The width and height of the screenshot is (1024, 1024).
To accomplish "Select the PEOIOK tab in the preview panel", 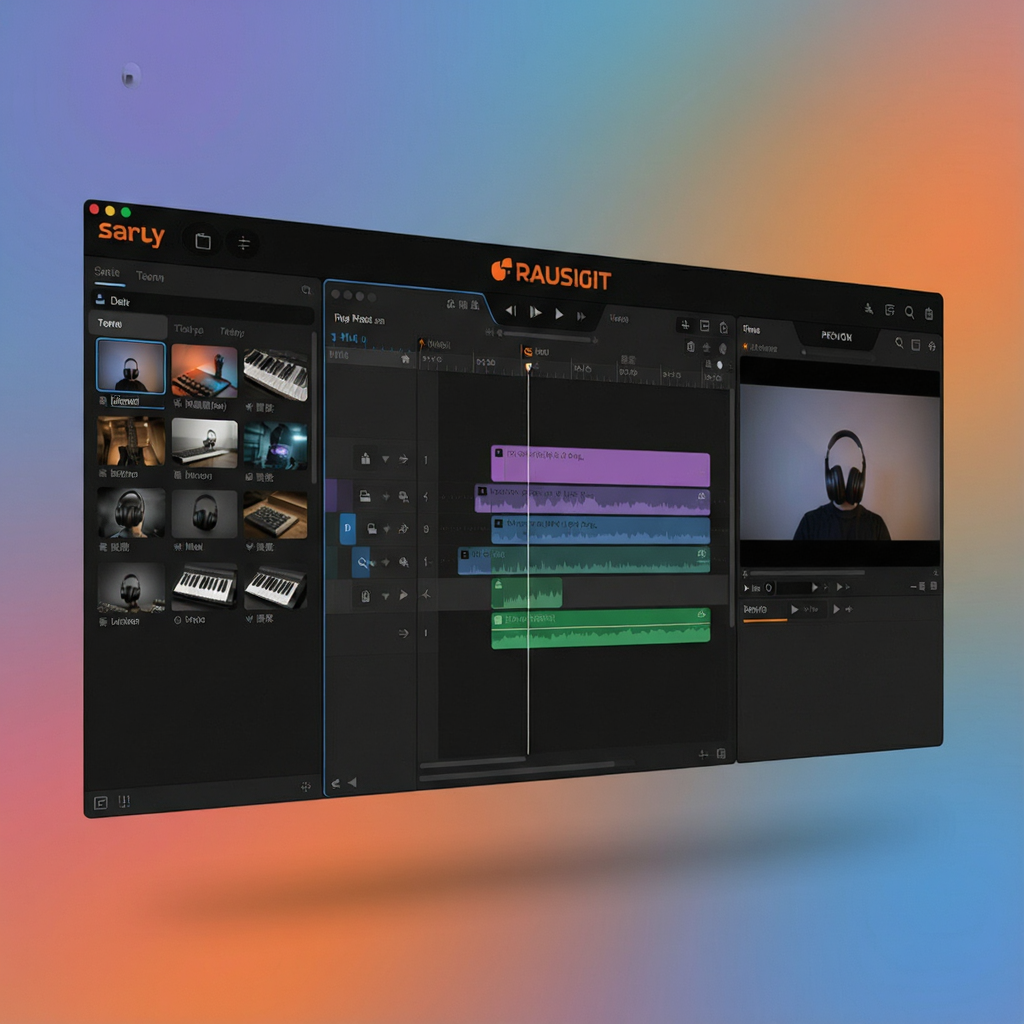I will pyautogui.click(x=837, y=336).
